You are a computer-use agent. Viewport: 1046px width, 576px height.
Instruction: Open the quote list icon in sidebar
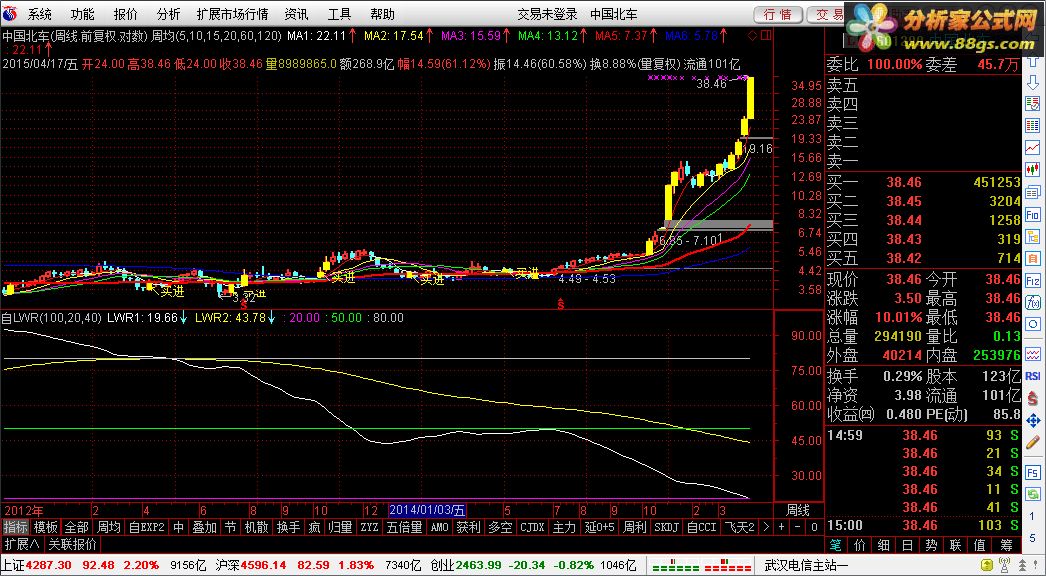[1033, 103]
